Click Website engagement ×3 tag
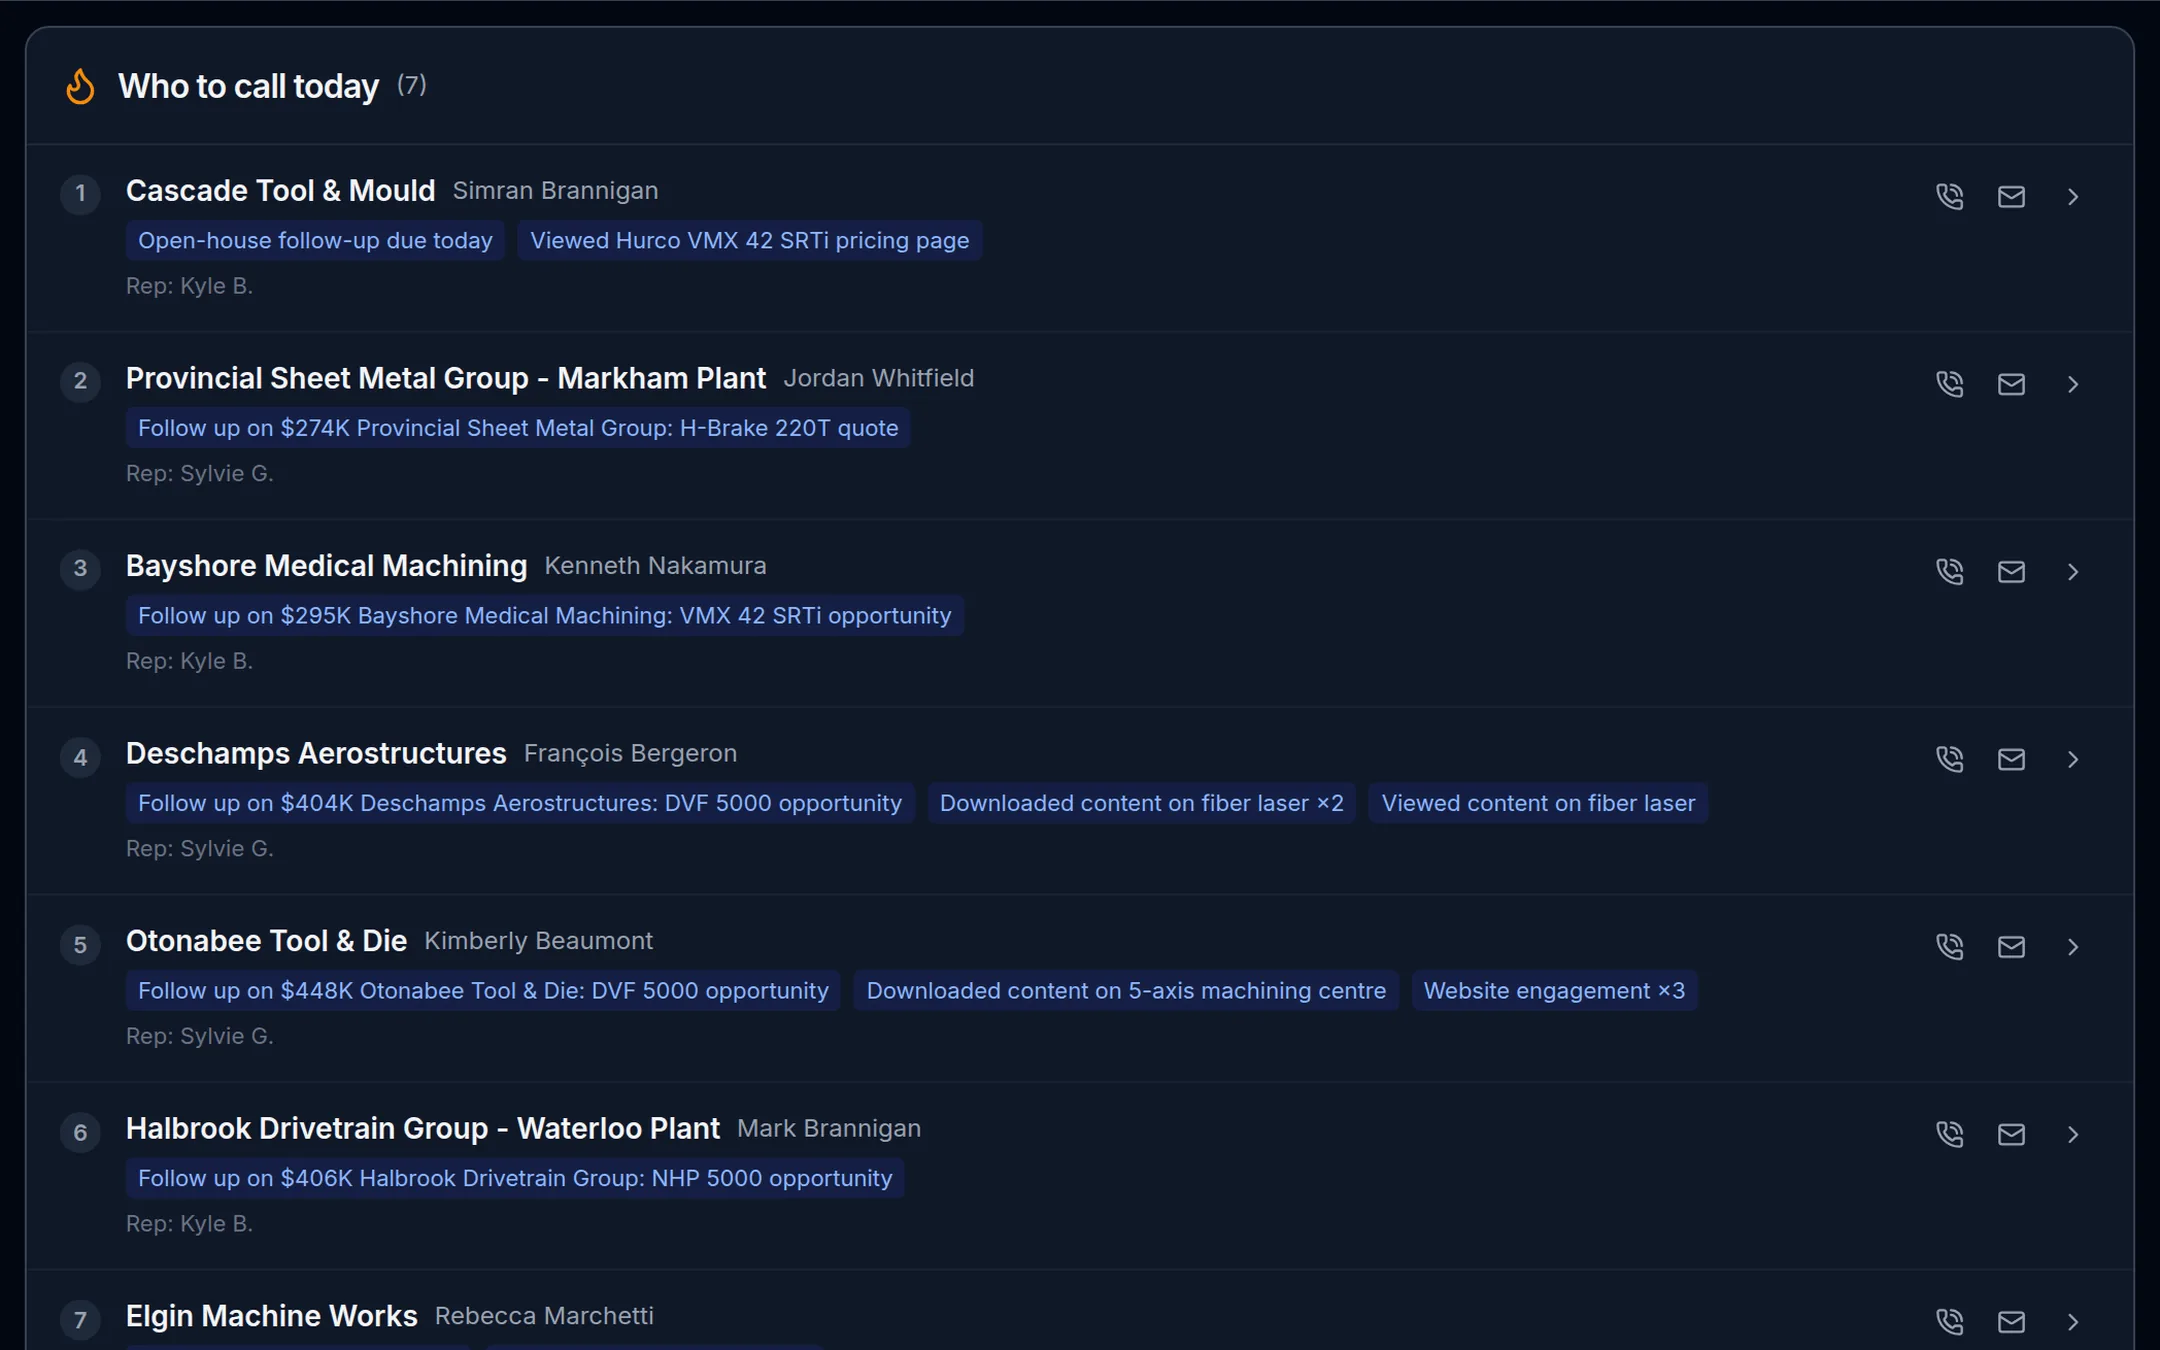 [x=1555, y=990]
